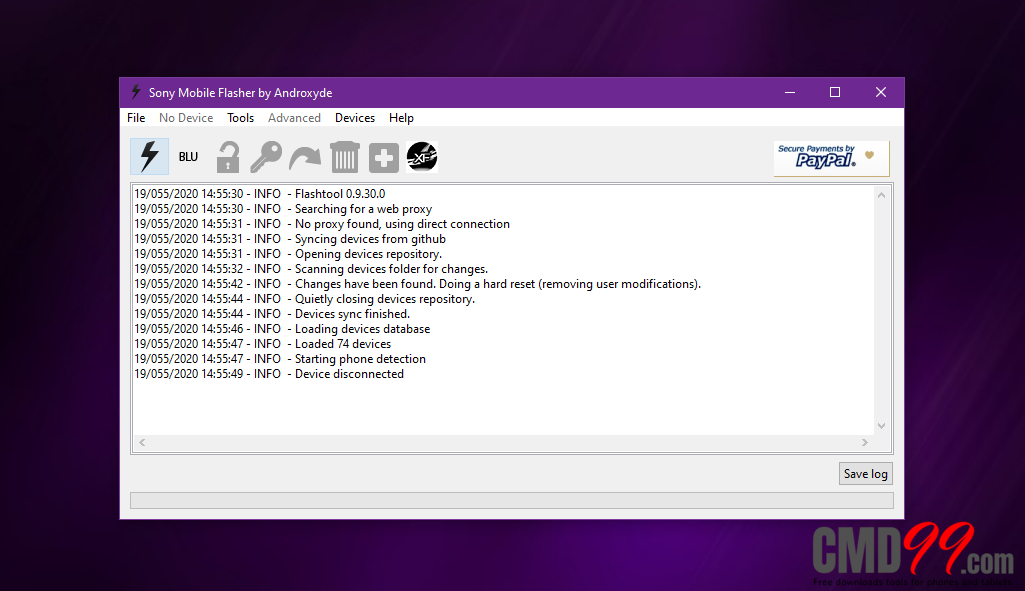This screenshot has height=591, width=1025.
Task: Click the lightning bolt Flash device icon
Action: coord(149,157)
